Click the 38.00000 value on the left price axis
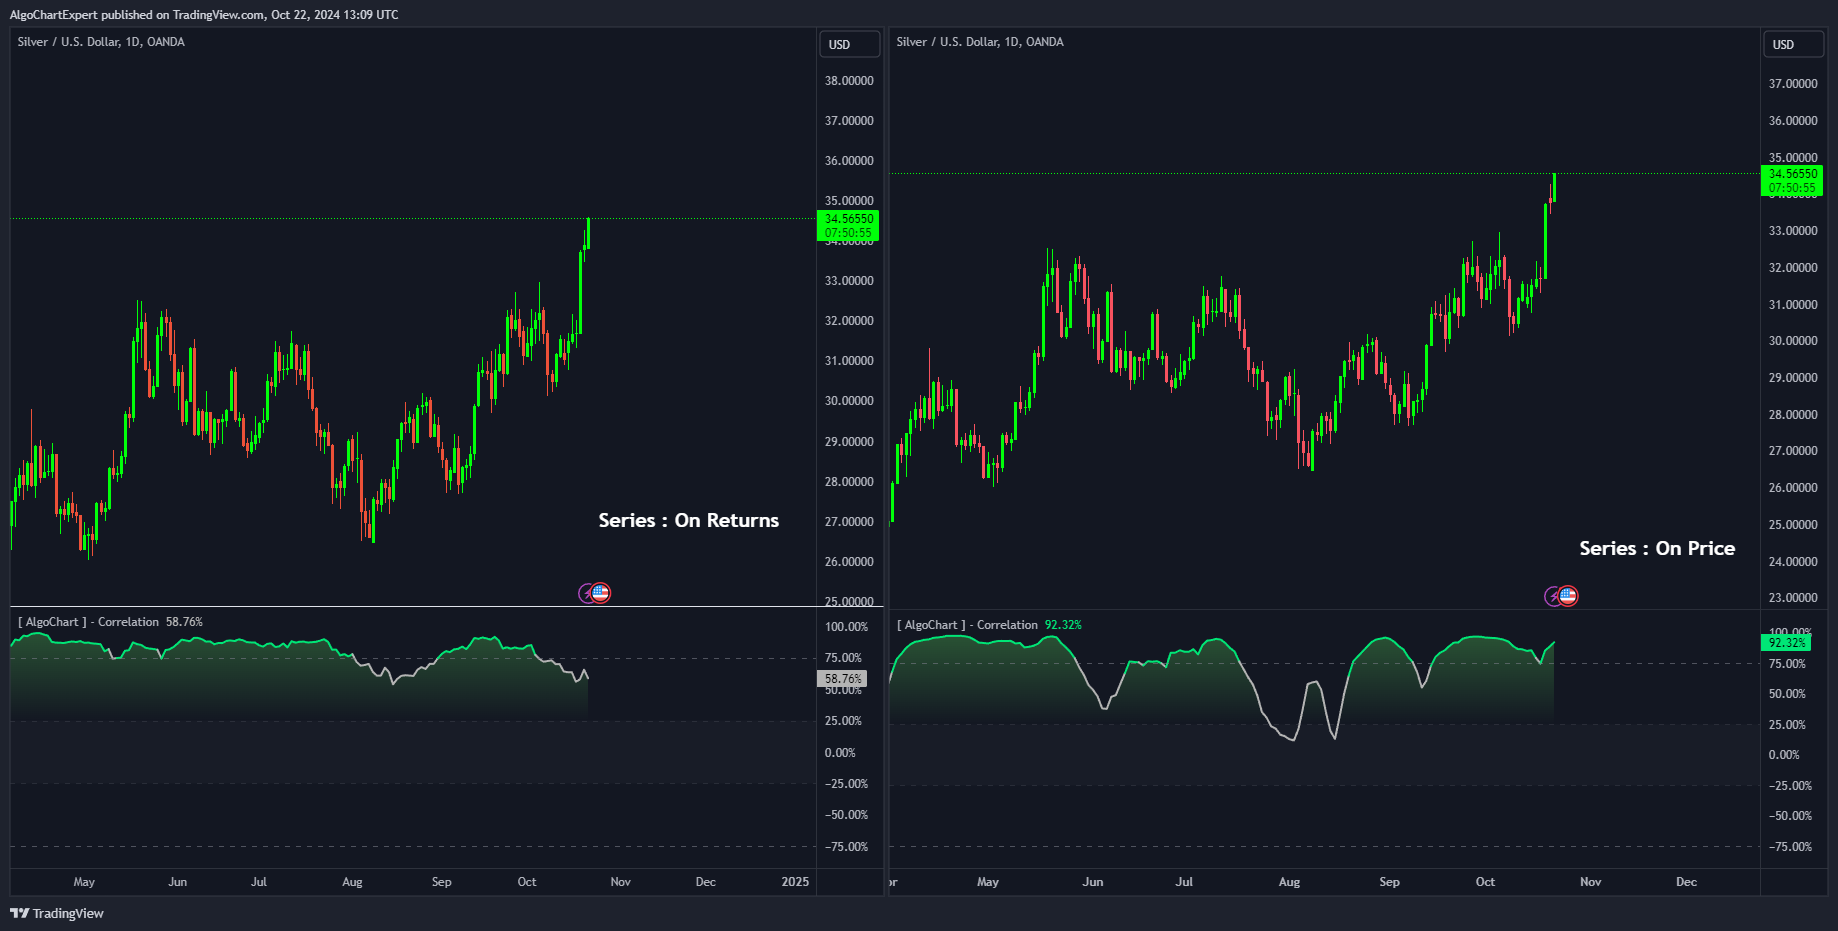 coord(849,81)
